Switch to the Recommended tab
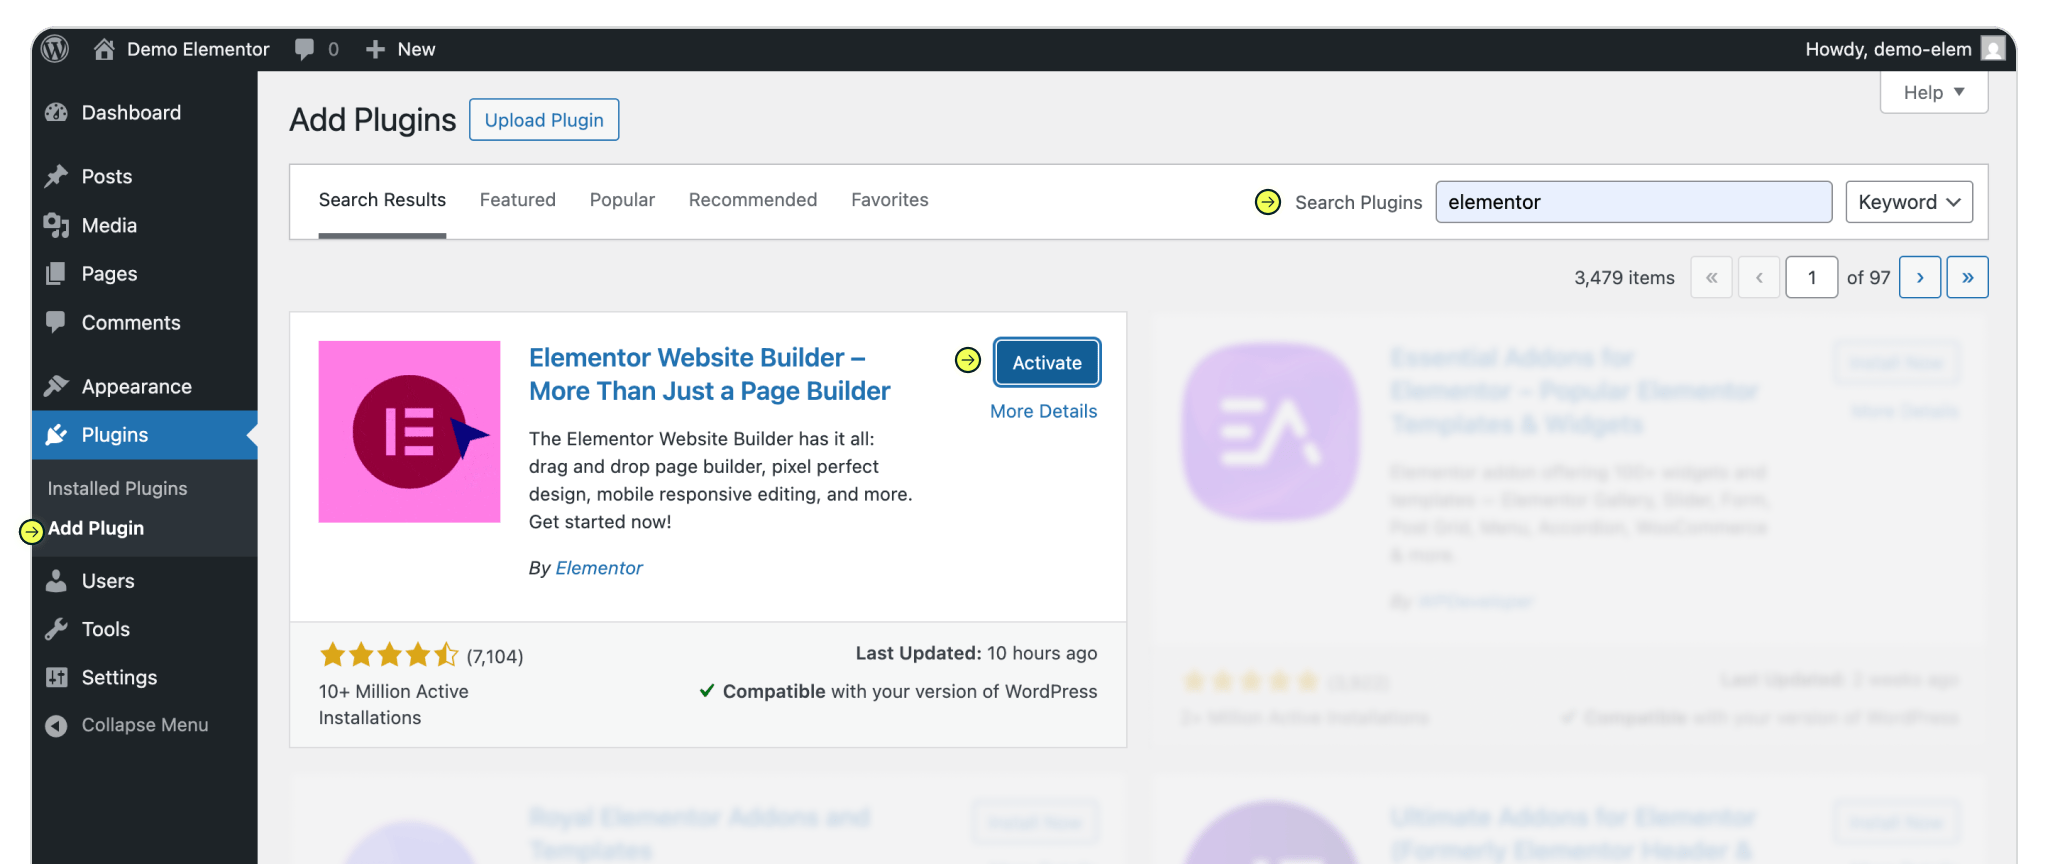The height and width of the screenshot is (864, 2048). tap(753, 200)
